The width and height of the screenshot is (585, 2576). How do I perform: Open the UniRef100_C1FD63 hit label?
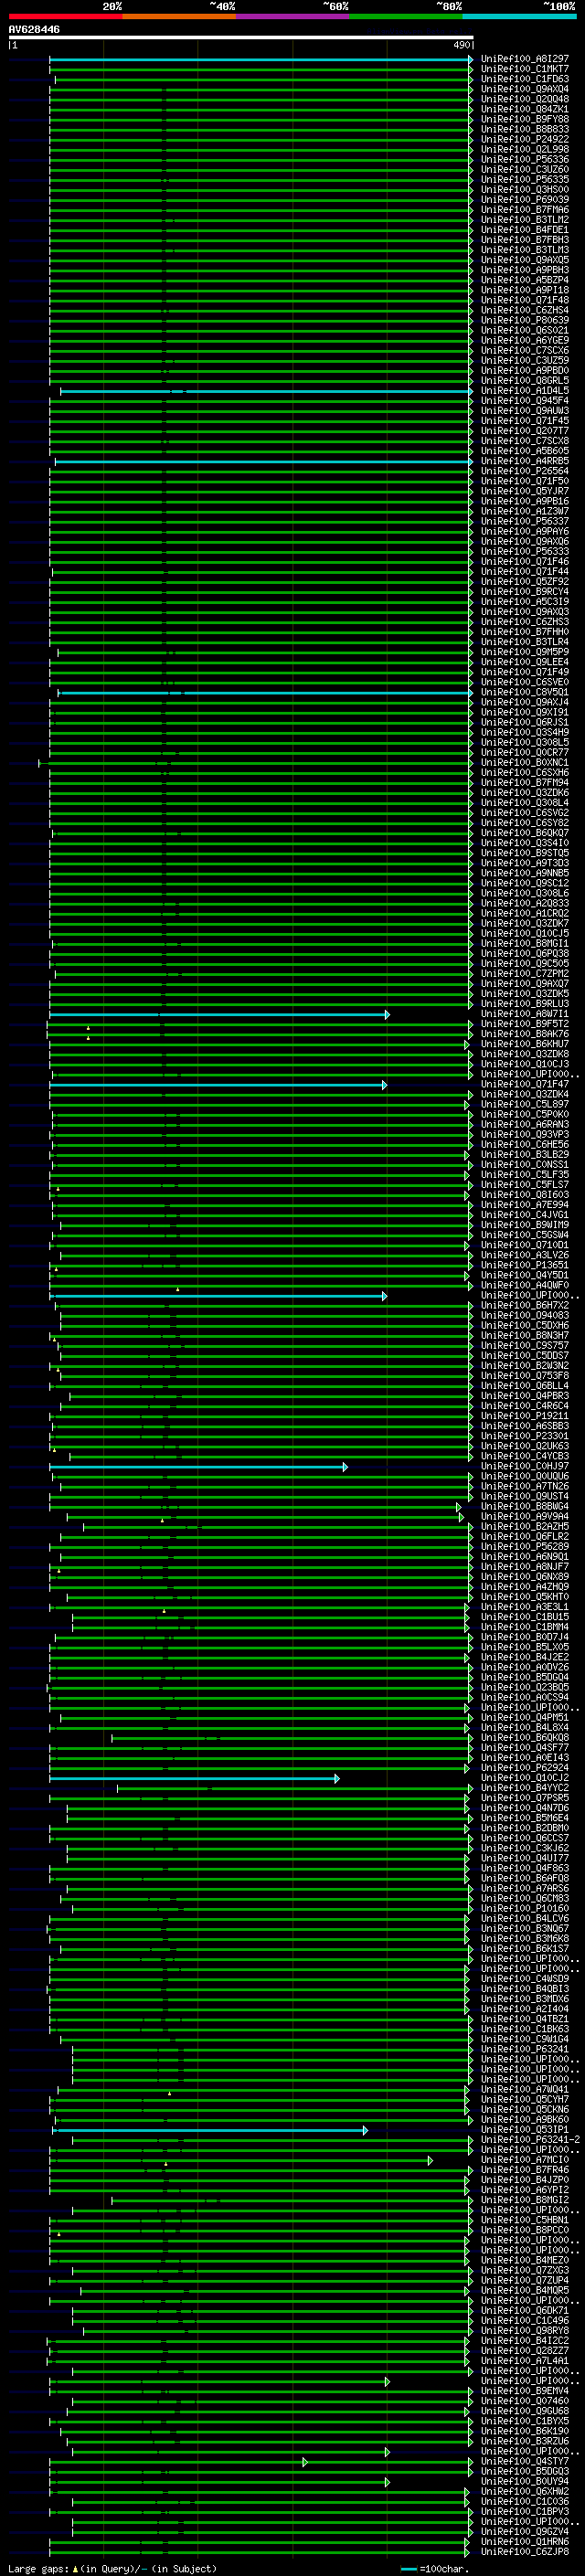click(524, 79)
